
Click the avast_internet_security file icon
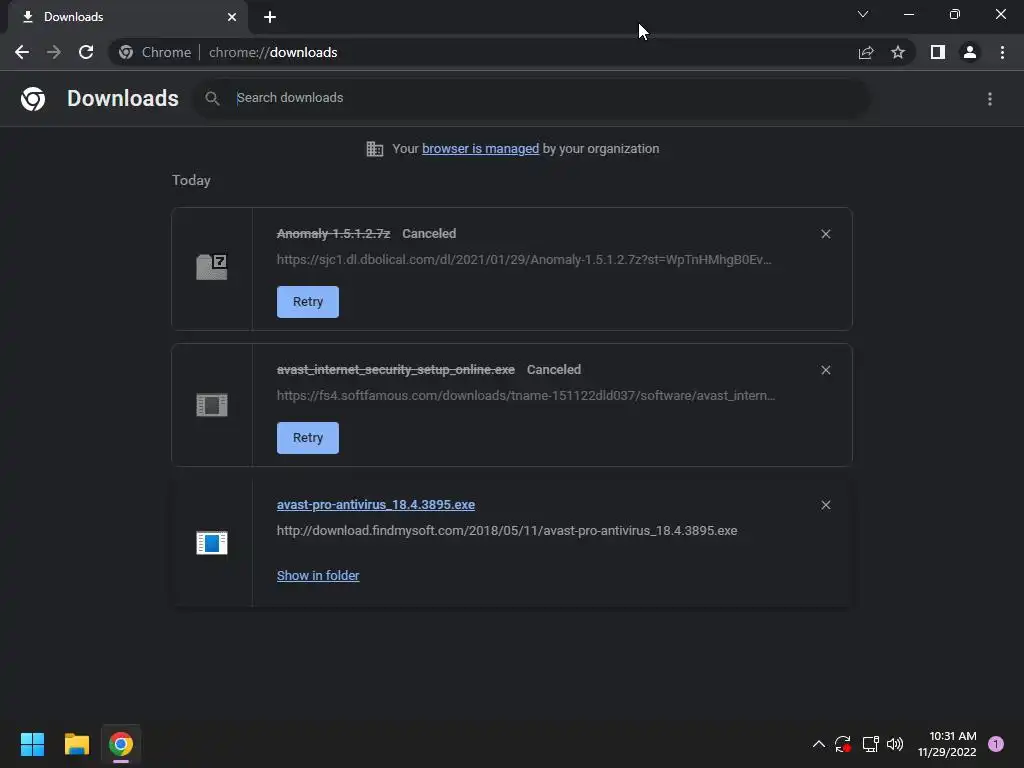point(212,405)
